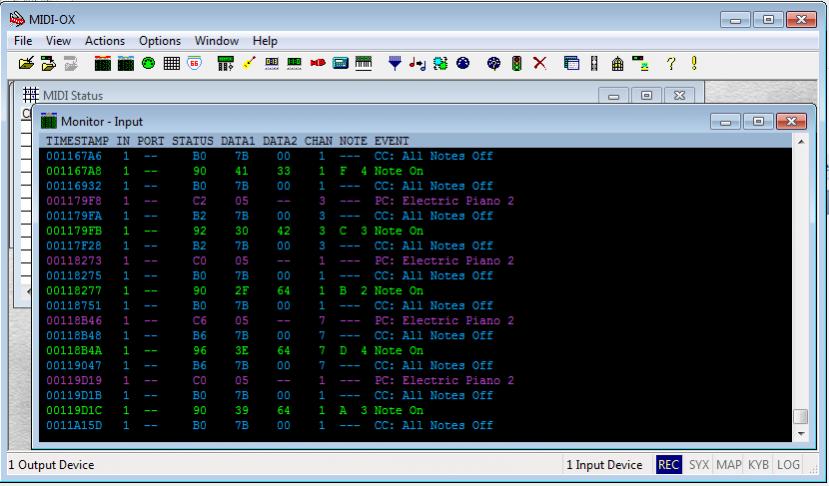Click the 'D 4 Note On' event text
The image size is (829, 486).
pyautogui.click(x=381, y=350)
